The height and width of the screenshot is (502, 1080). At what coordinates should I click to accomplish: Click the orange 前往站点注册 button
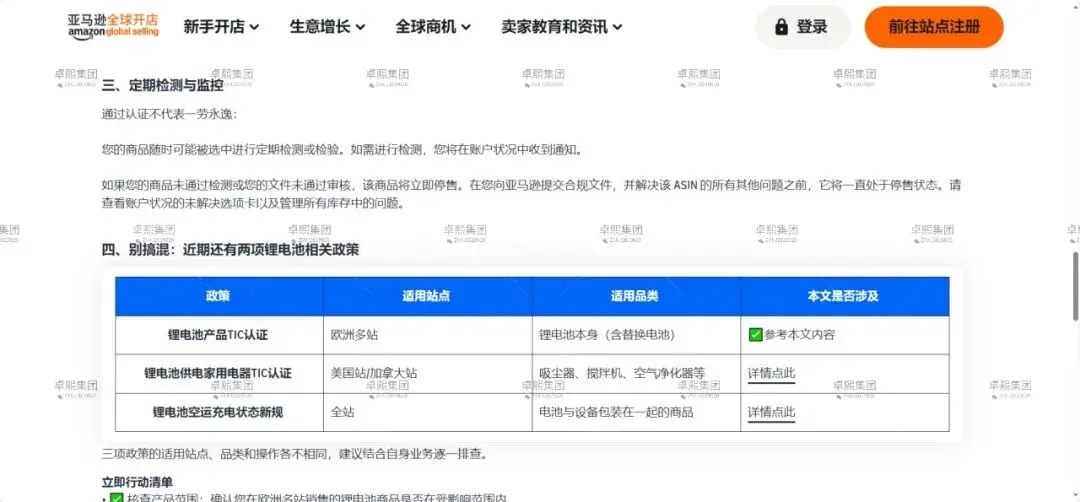coord(934,27)
